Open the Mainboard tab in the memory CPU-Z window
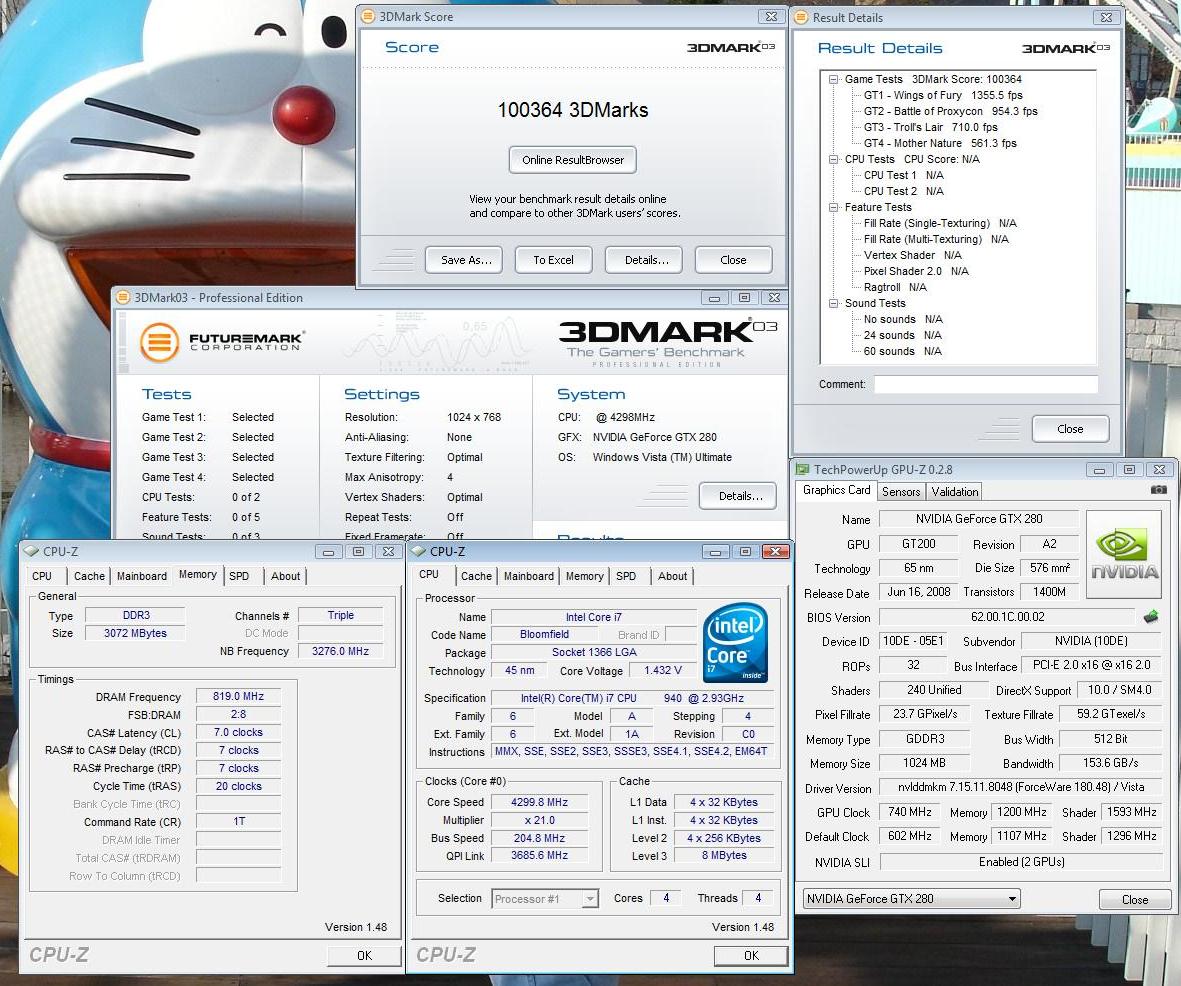1181x986 pixels. pos(142,575)
